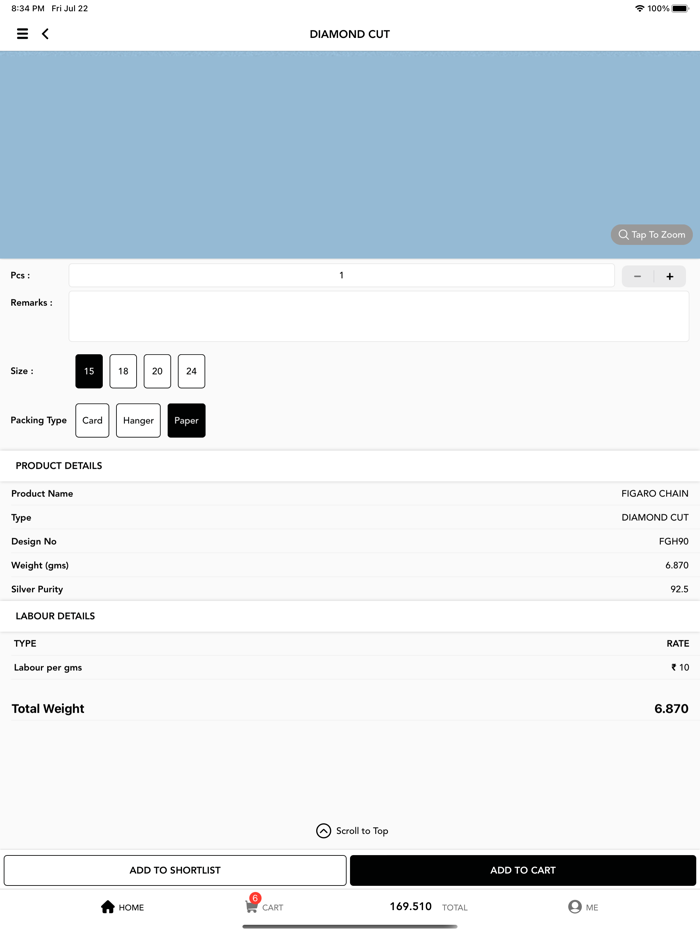Open the hamburger menu
The image size is (700, 934).
[x=22, y=34]
